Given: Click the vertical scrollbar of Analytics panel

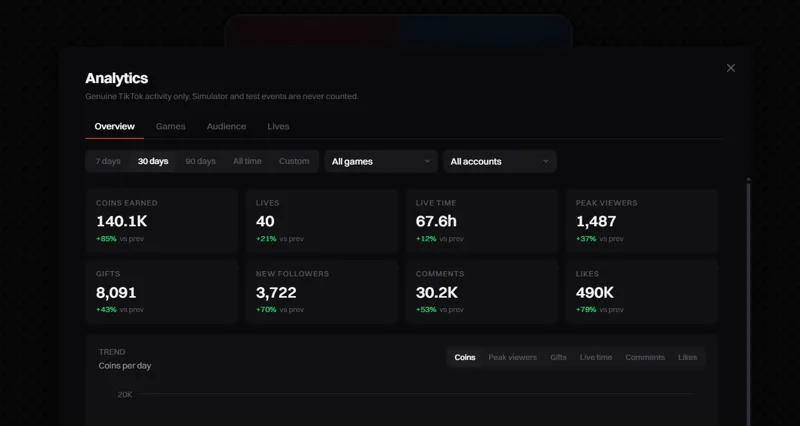Looking at the screenshot, I should pos(748,302).
